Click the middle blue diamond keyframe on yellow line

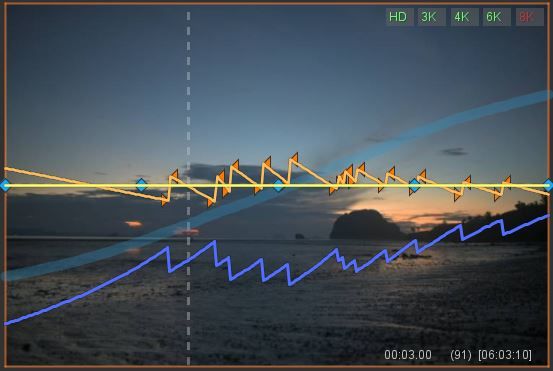point(278,185)
